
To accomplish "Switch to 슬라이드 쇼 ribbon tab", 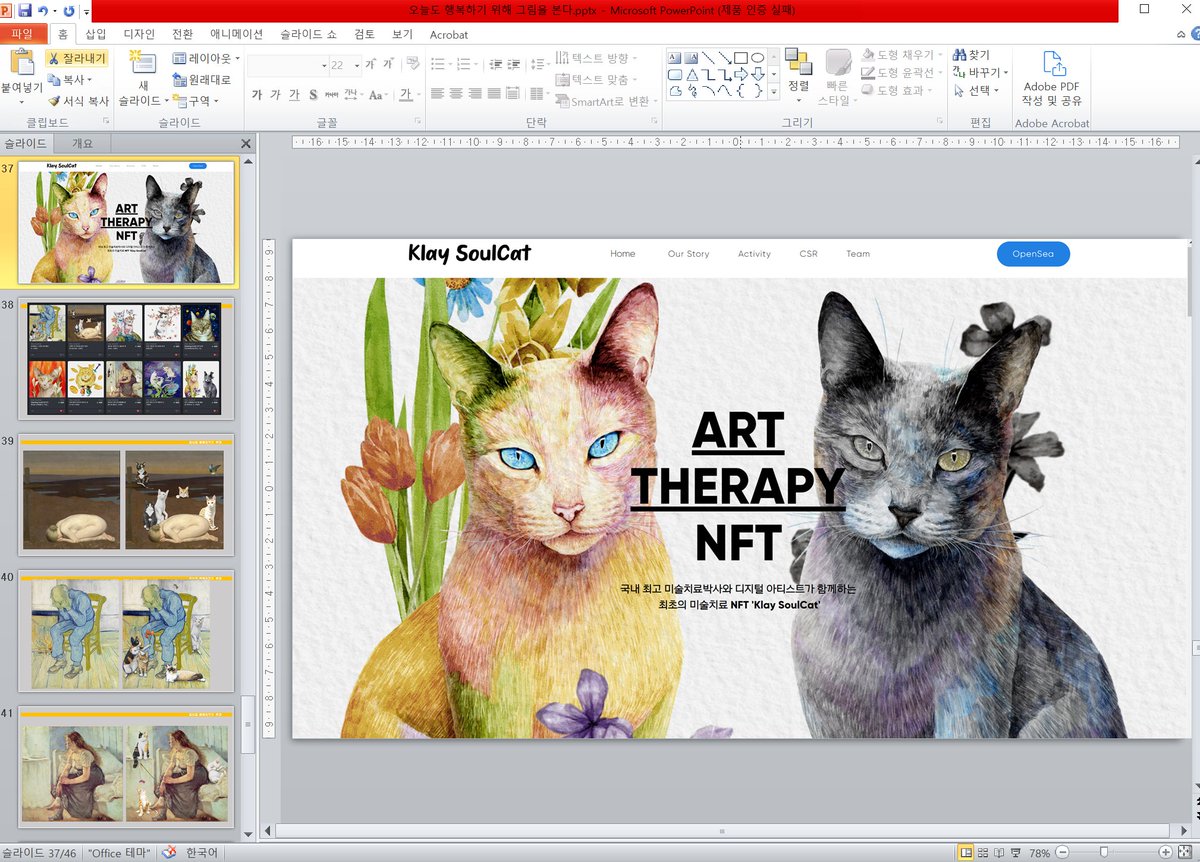I will pos(308,34).
